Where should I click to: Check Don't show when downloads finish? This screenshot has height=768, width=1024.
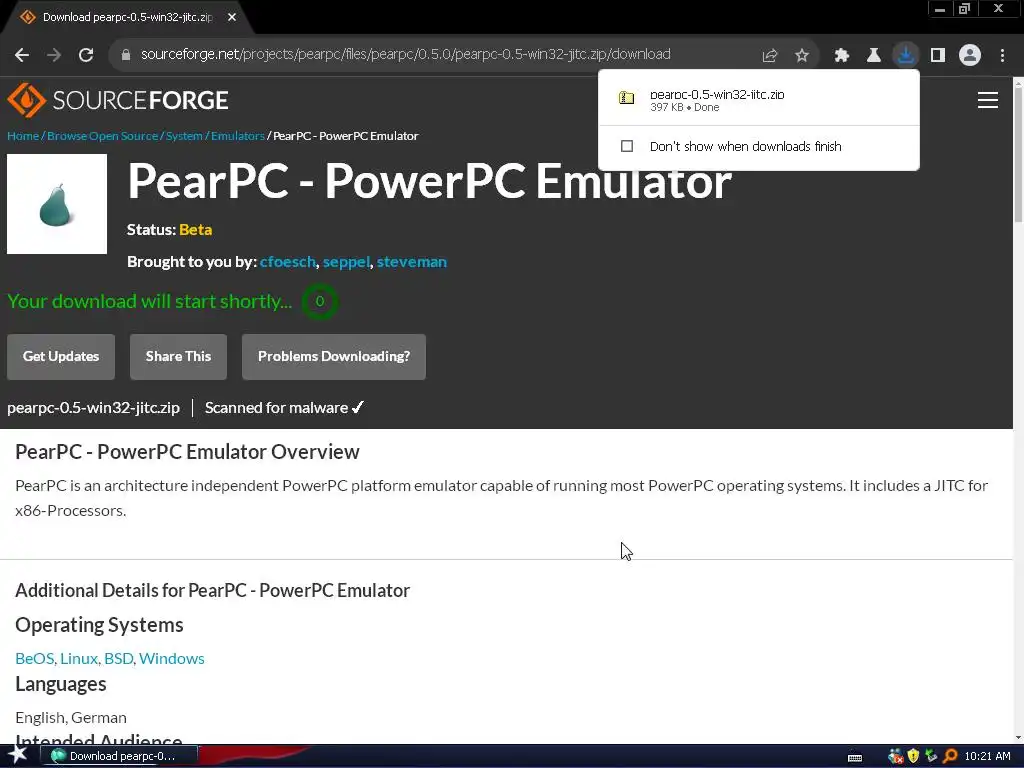(626, 146)
